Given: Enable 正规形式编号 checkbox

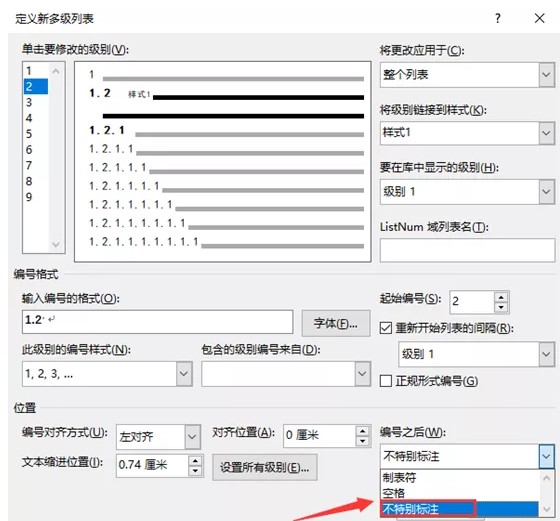Looking at the screenshot, I should click(386, 381).
